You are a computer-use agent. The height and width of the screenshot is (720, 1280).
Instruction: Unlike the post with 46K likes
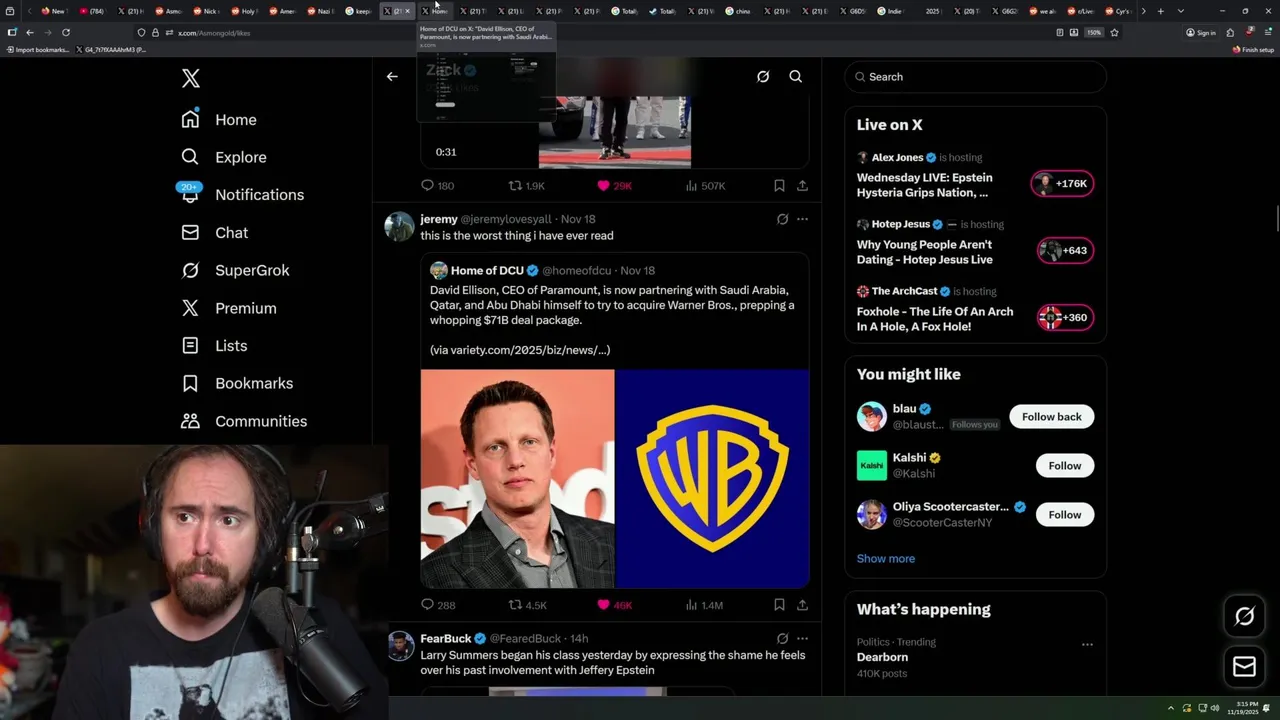pyautogui.click(x=614, y=605)
